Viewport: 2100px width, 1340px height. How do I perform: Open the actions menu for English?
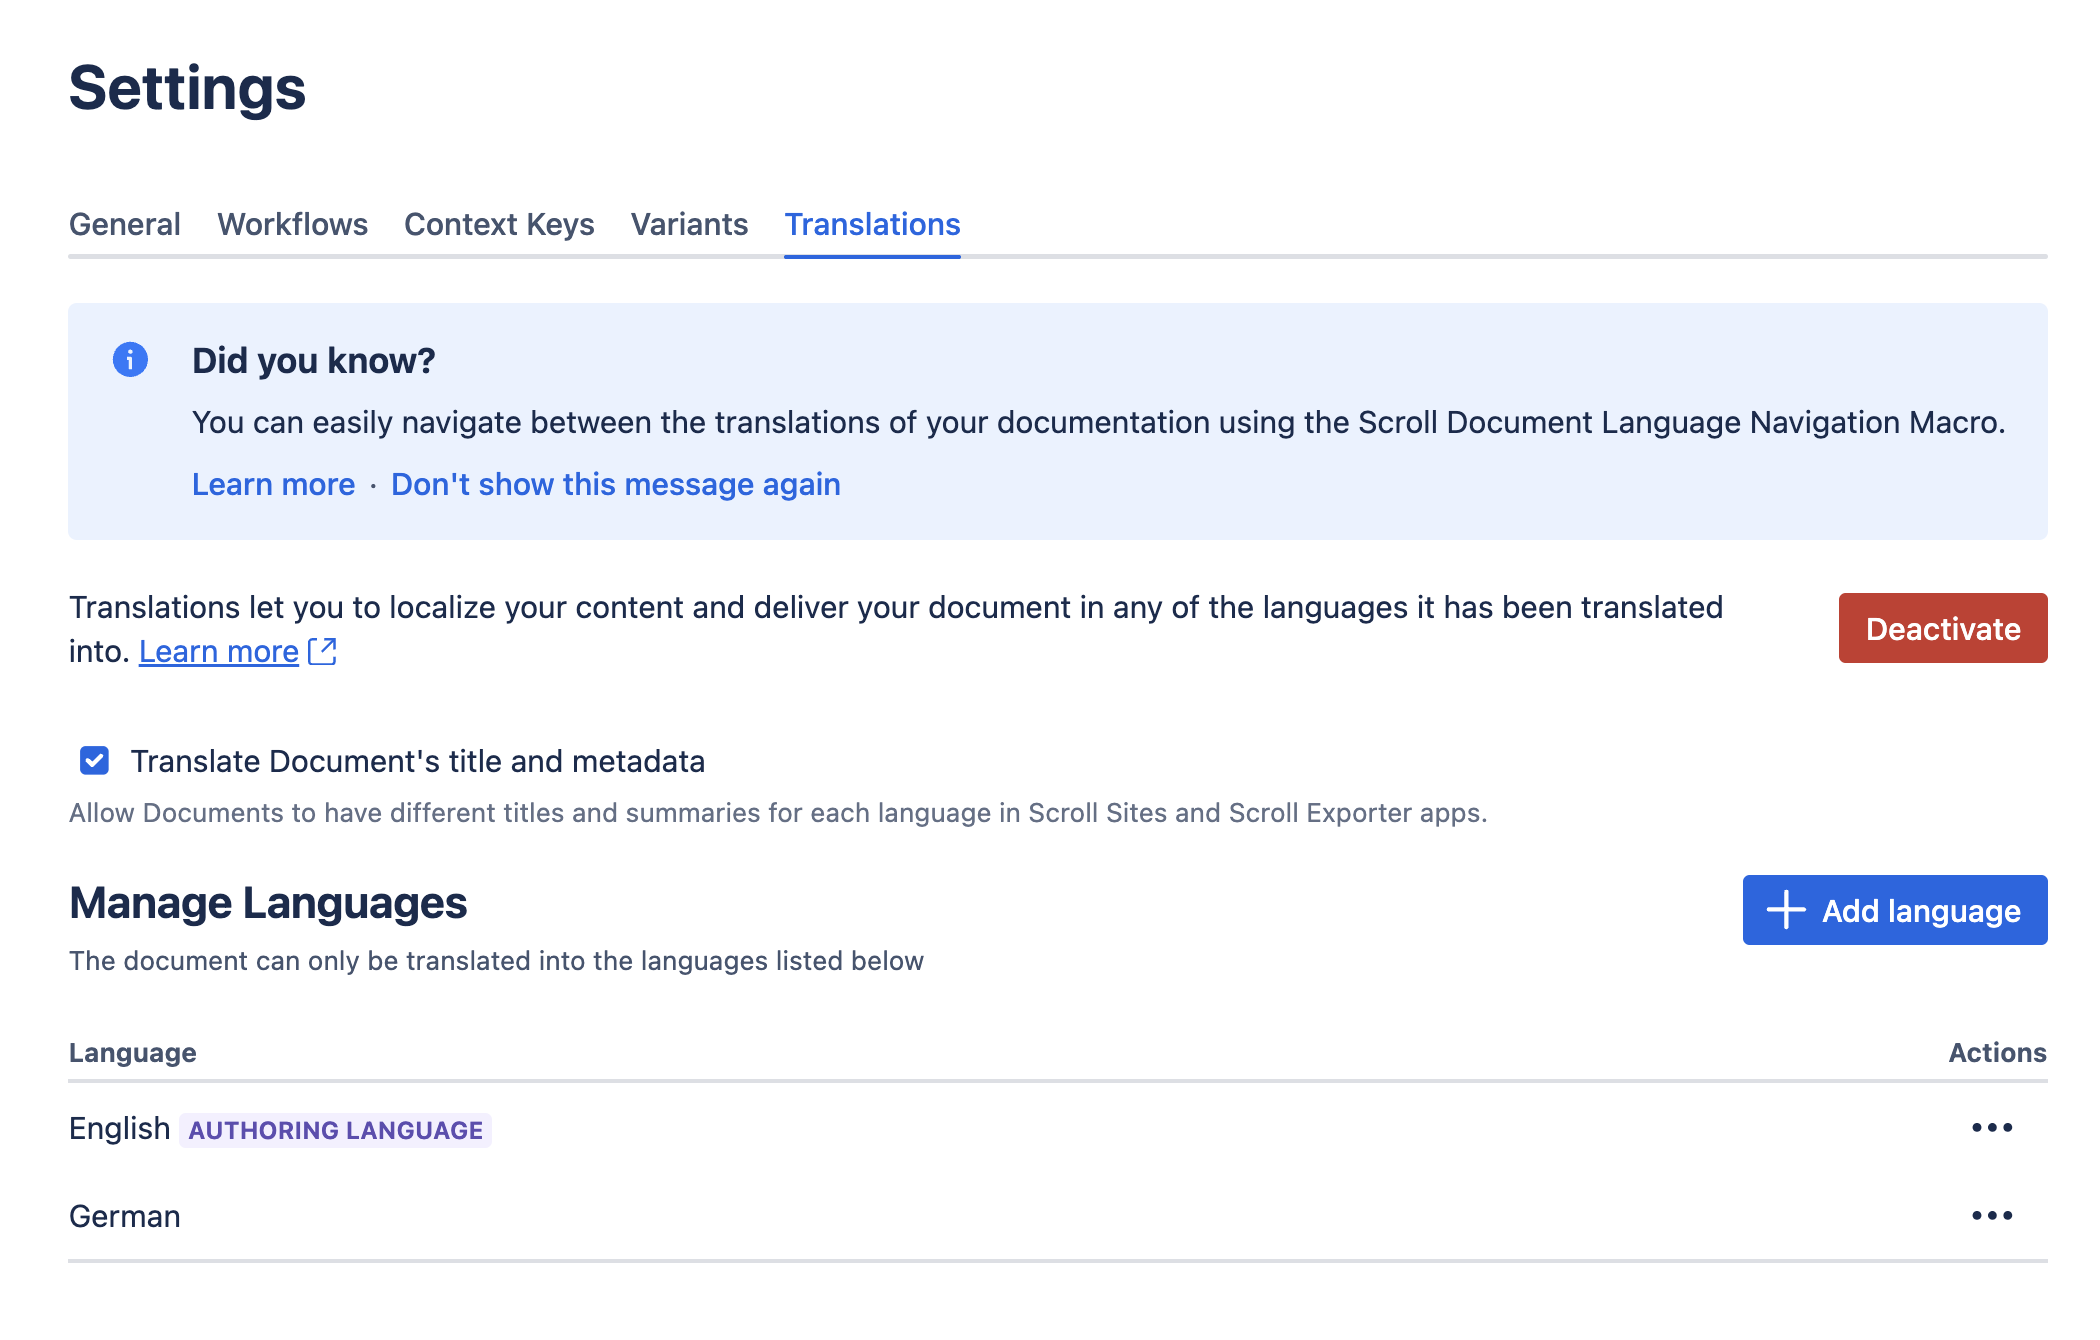[1991, 1127]
